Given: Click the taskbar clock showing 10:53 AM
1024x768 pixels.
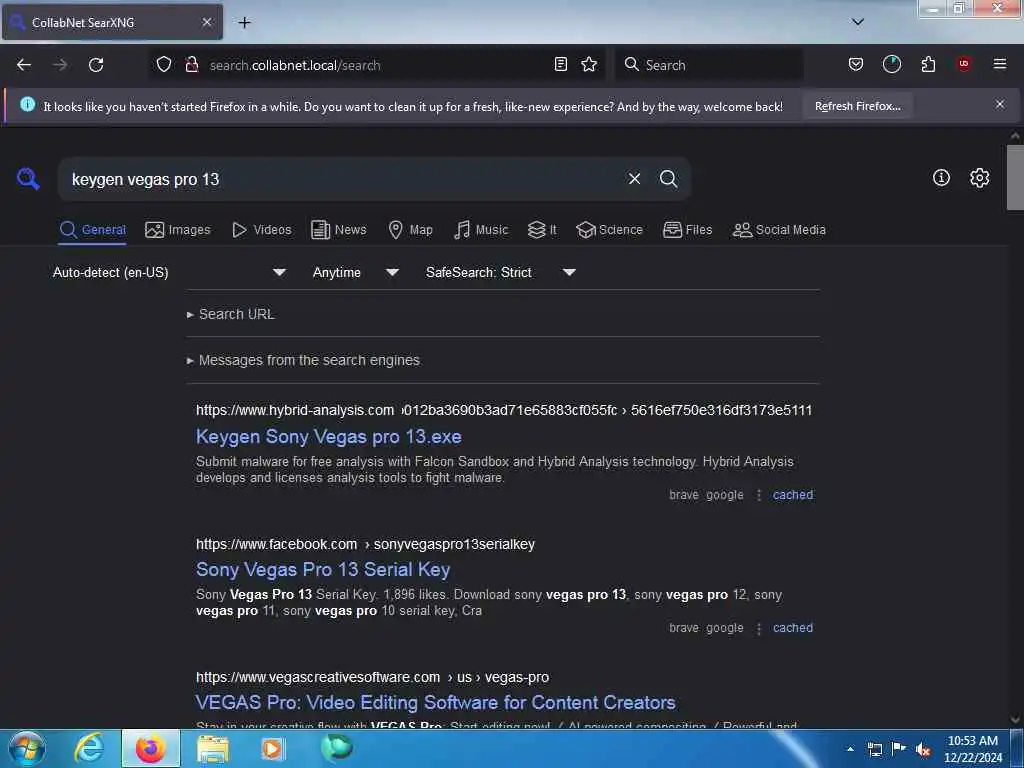Looking at the screenshot, I should (972, 749).
